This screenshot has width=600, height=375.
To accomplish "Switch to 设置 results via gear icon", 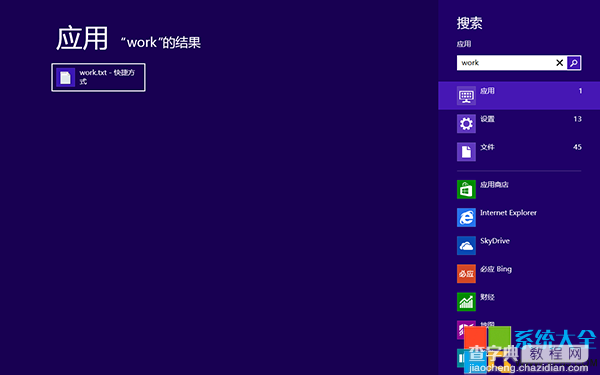I will tap(466, 124).
